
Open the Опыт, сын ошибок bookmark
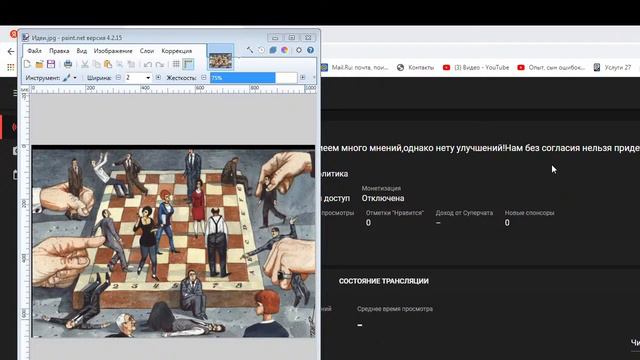point(551,67)
